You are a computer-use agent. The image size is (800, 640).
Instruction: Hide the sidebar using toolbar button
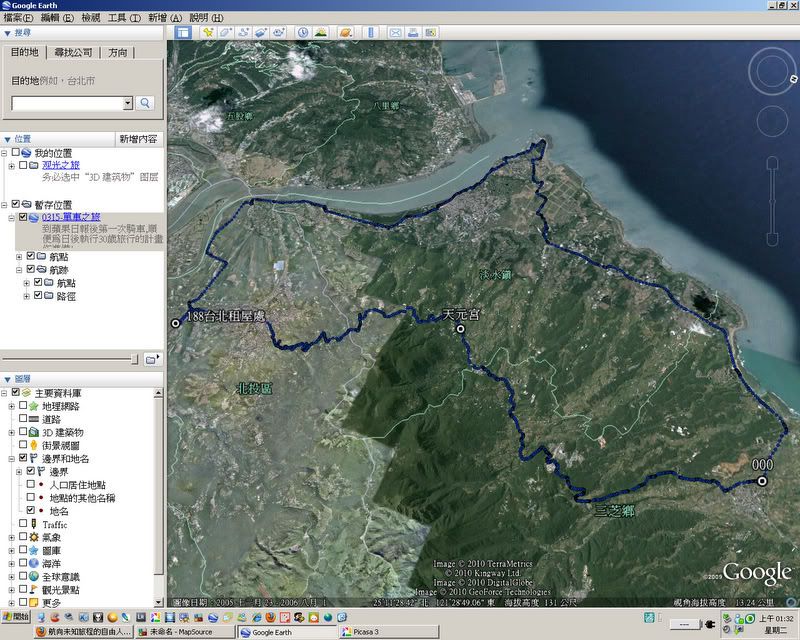183,32
